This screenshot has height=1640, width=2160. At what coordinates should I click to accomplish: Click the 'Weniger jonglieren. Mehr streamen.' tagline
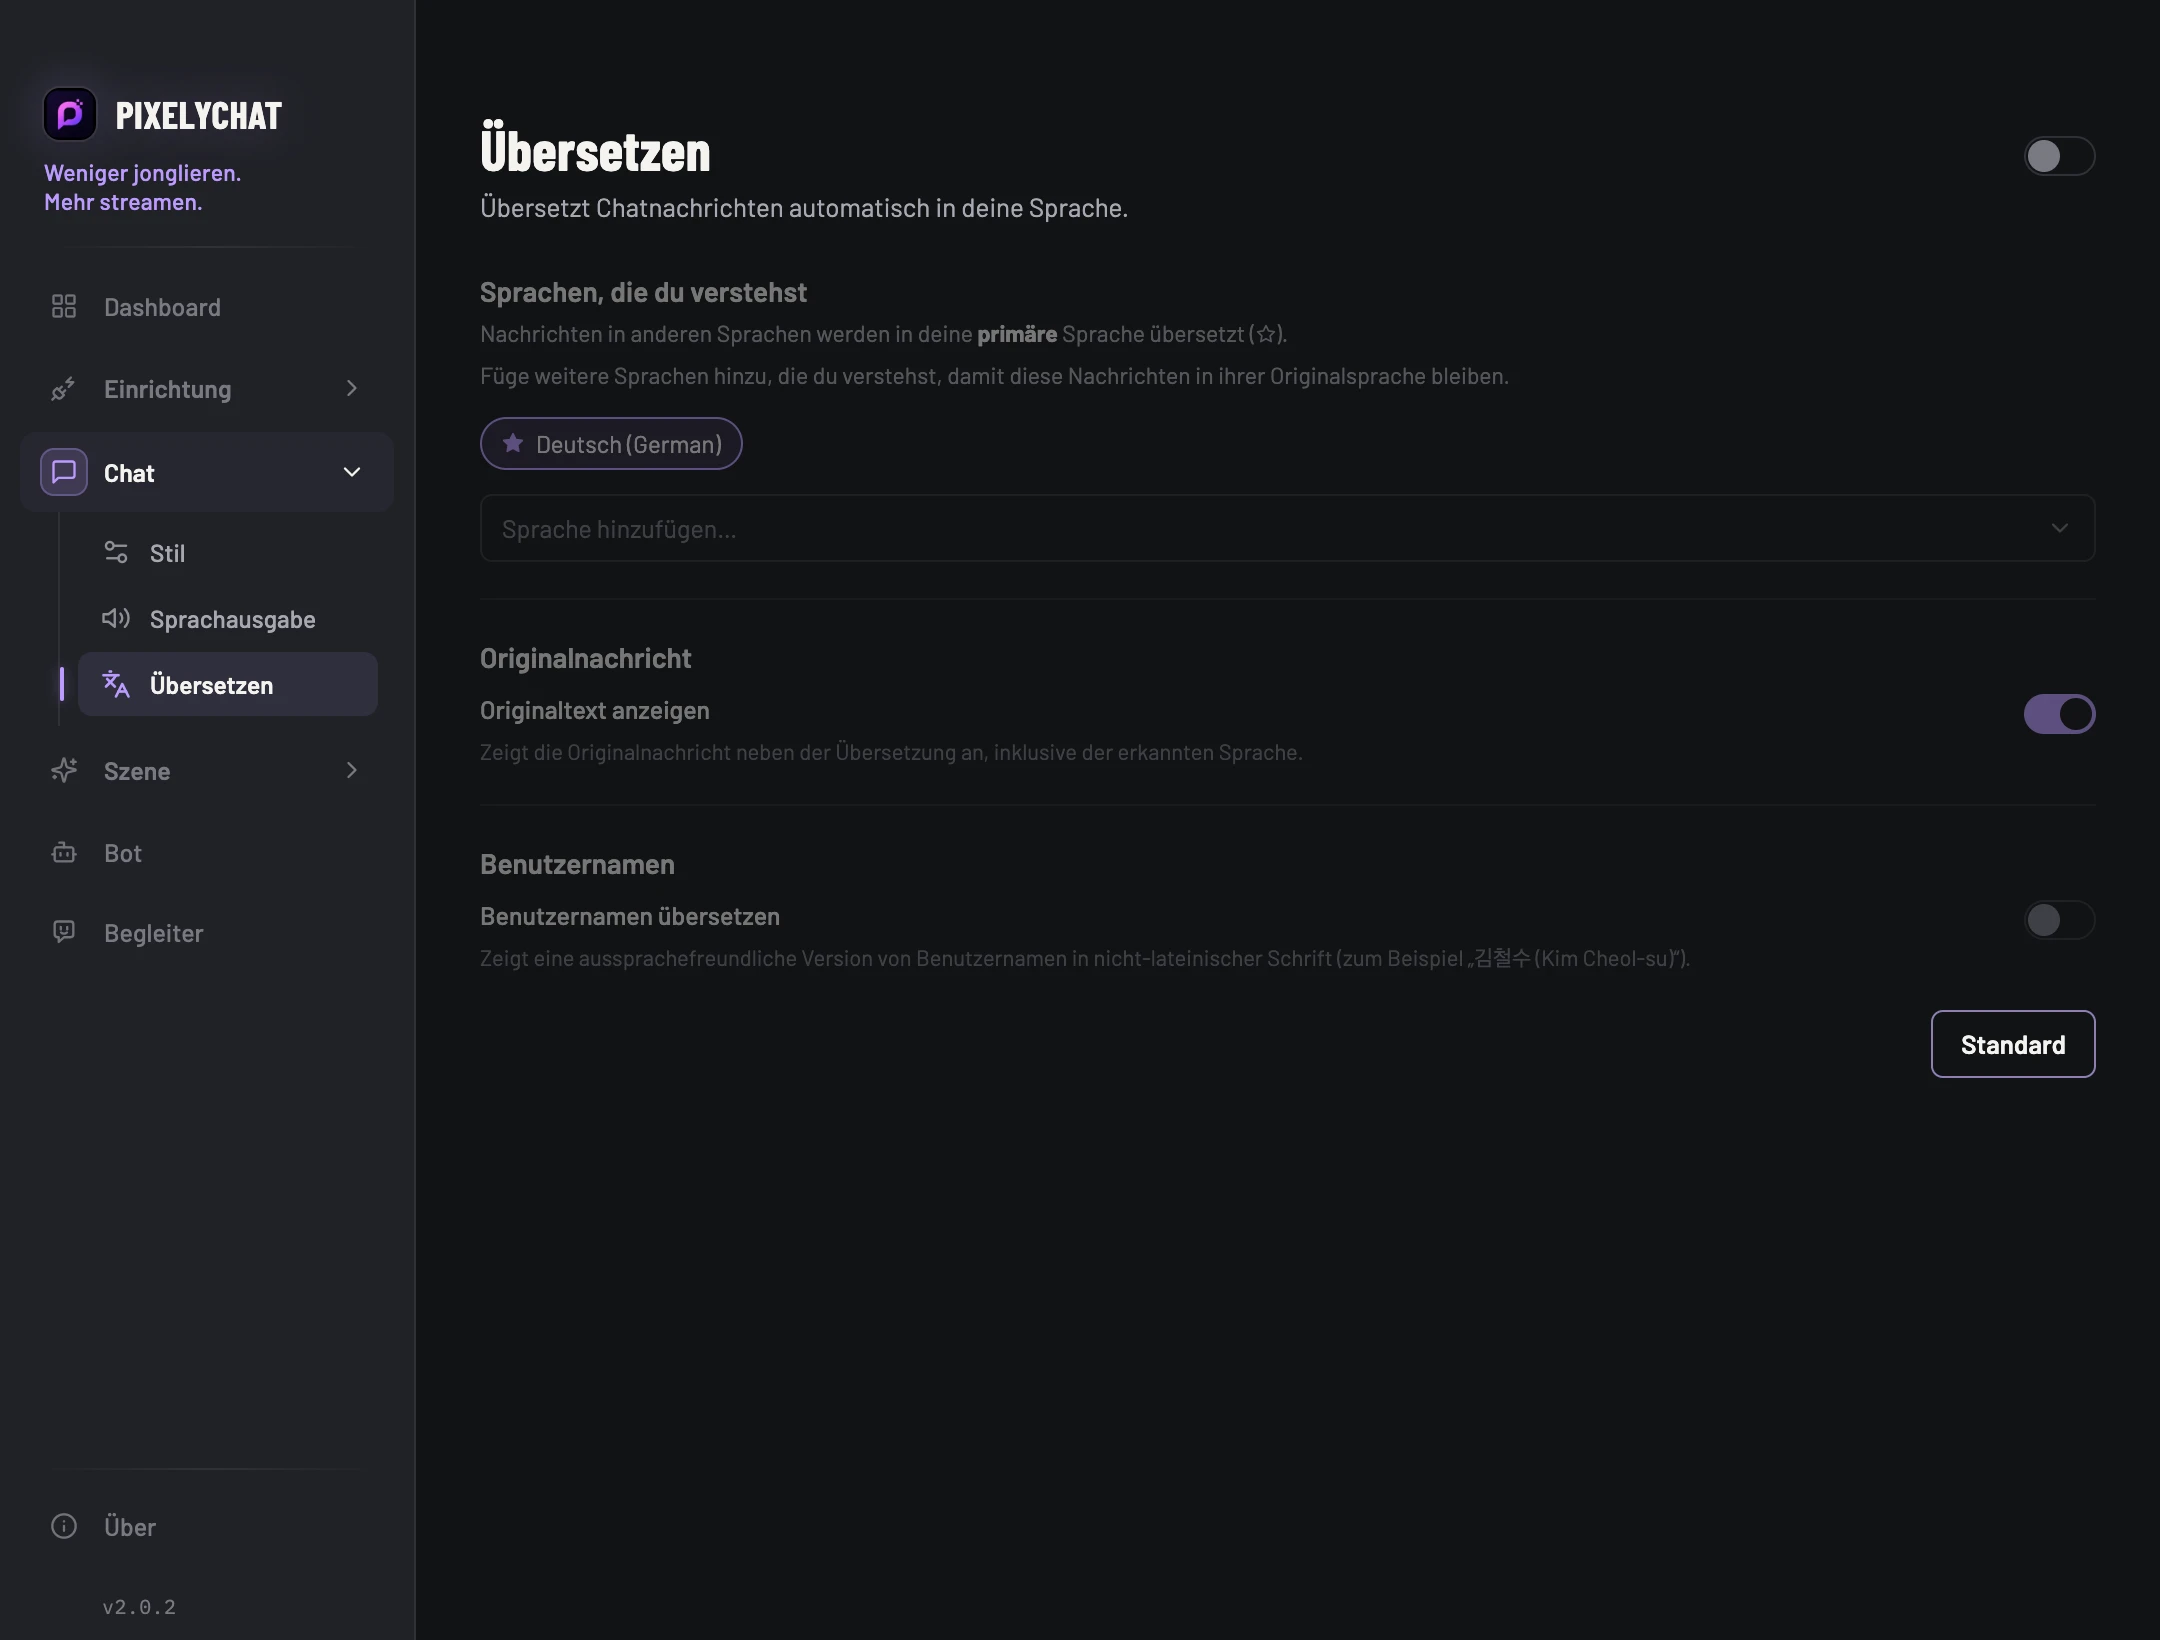pos(143,187)
